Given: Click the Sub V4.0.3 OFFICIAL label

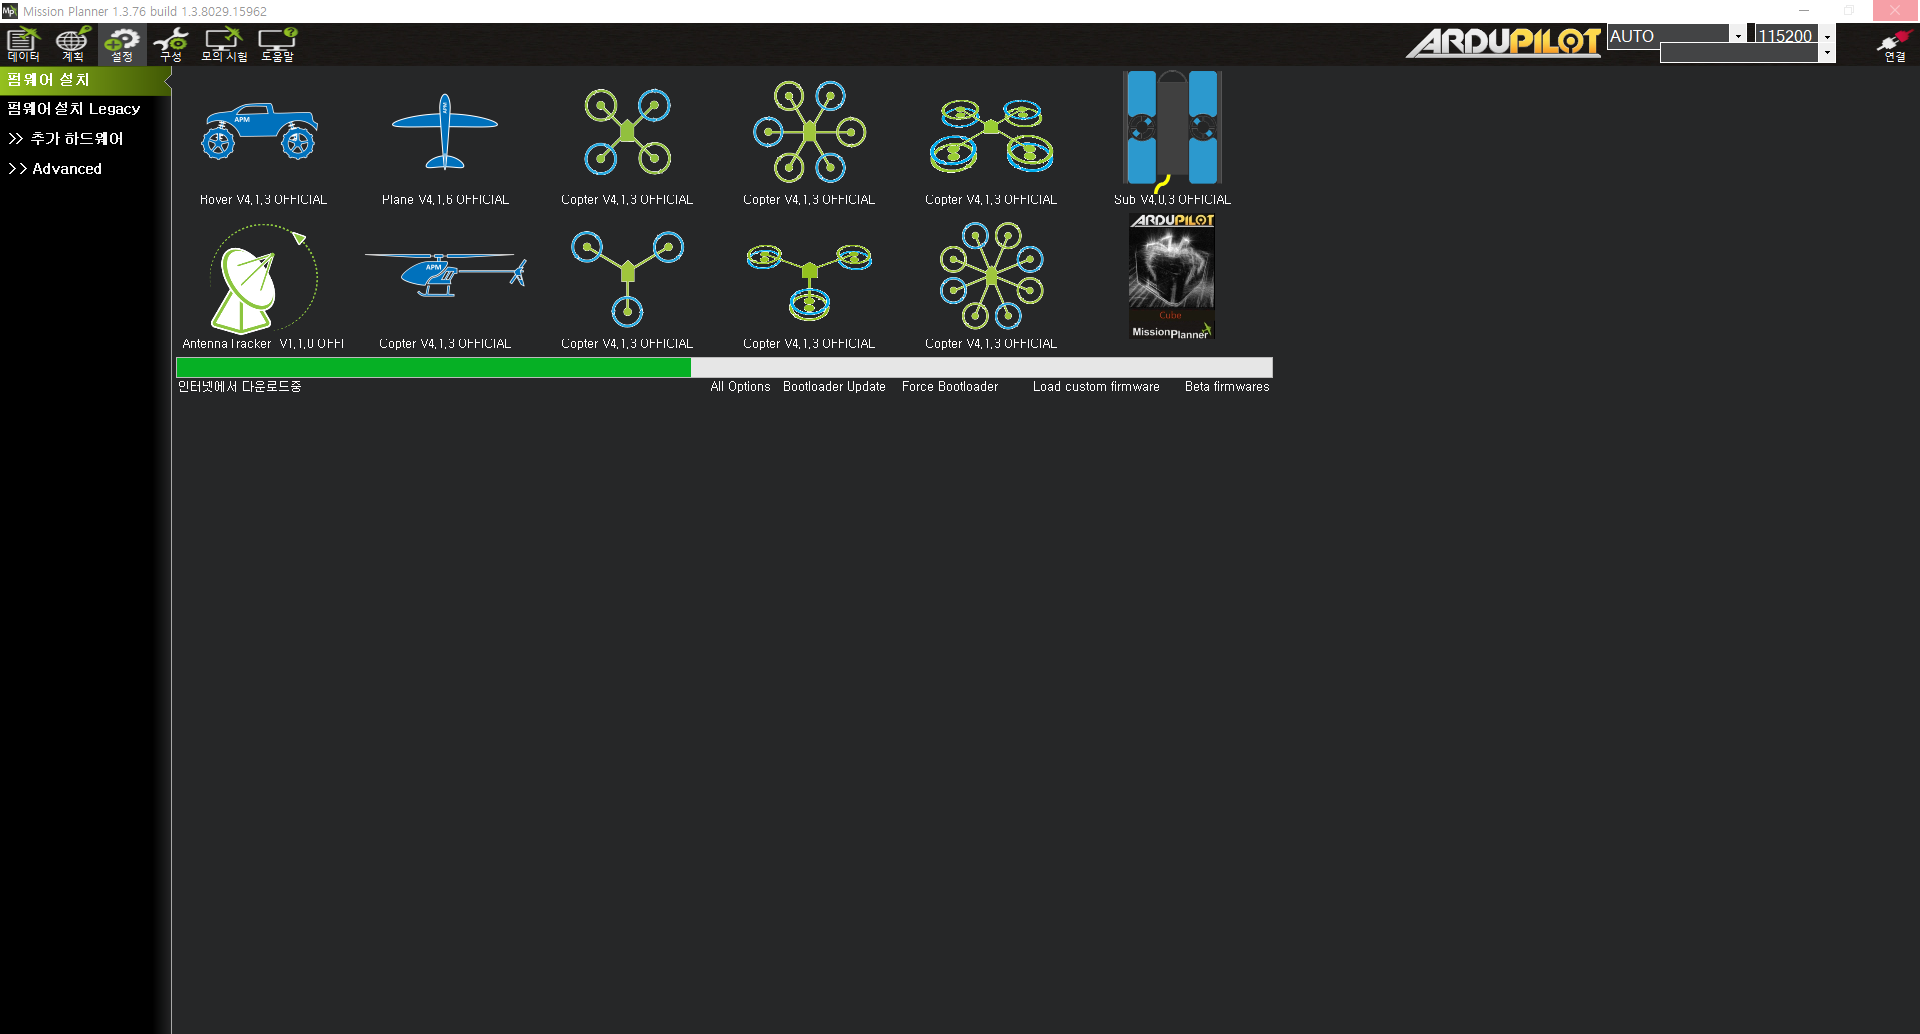Looking at the screenshot, I should point(1172,200).
